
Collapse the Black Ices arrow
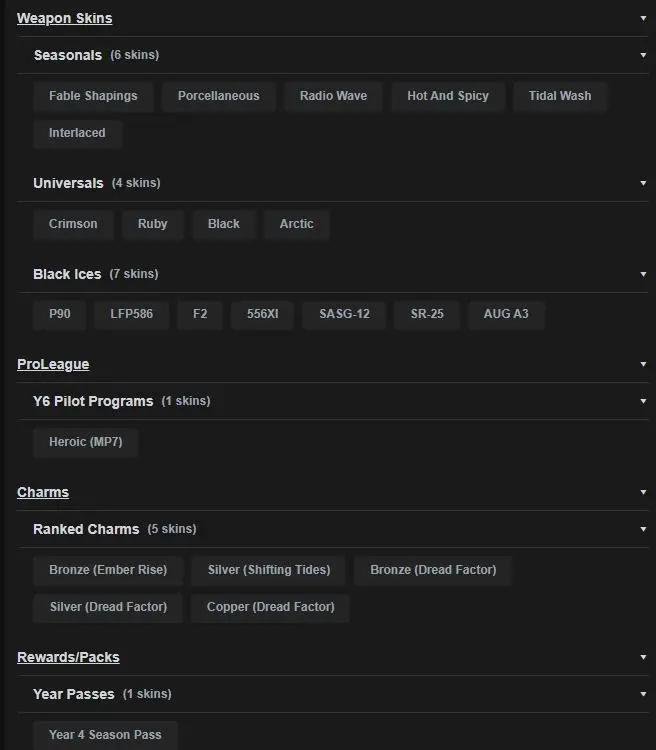click(x=643, y=274)
